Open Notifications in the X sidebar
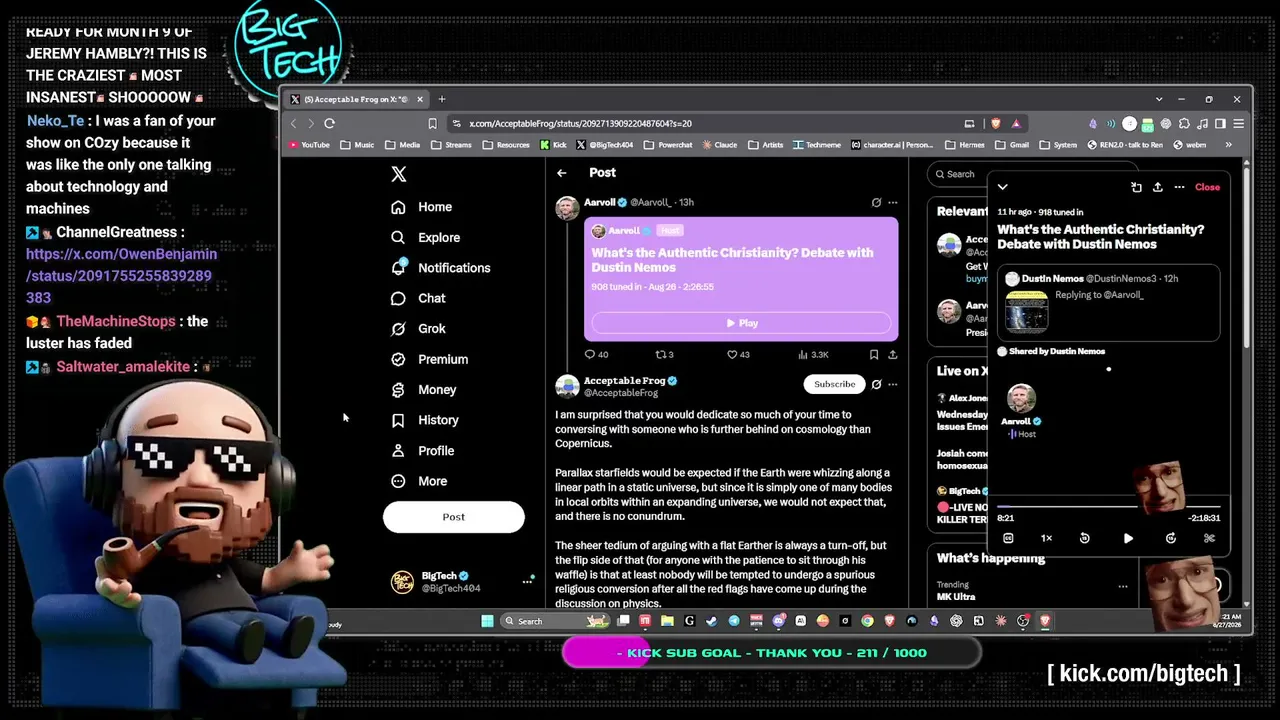The width and height of the screenshot is (1280, 720). (441, 268)
